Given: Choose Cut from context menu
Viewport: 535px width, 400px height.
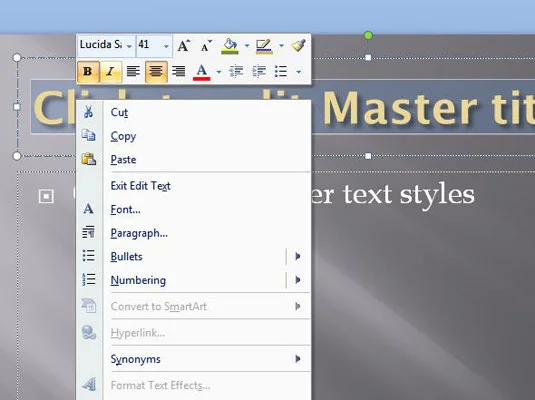Looking at the screenshot, I should click(x=194, y=112).
